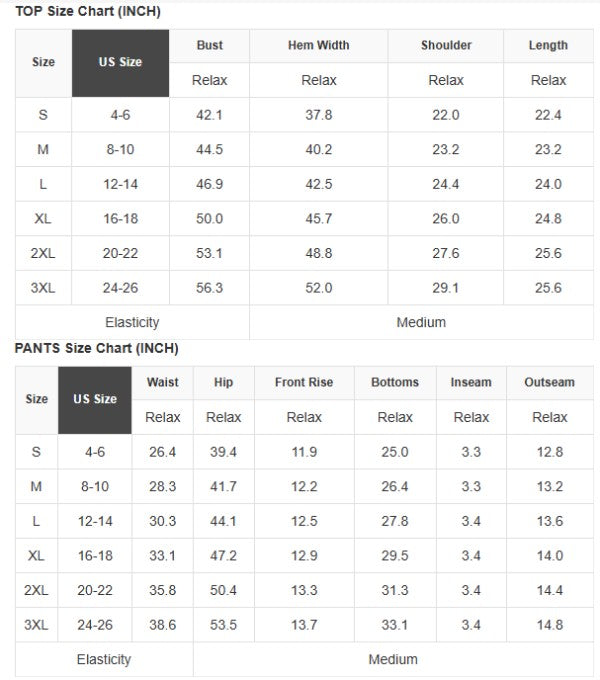Click the 38.6 waist measurement for 3XL
This screenshot has width=600, height=680.
163,625
